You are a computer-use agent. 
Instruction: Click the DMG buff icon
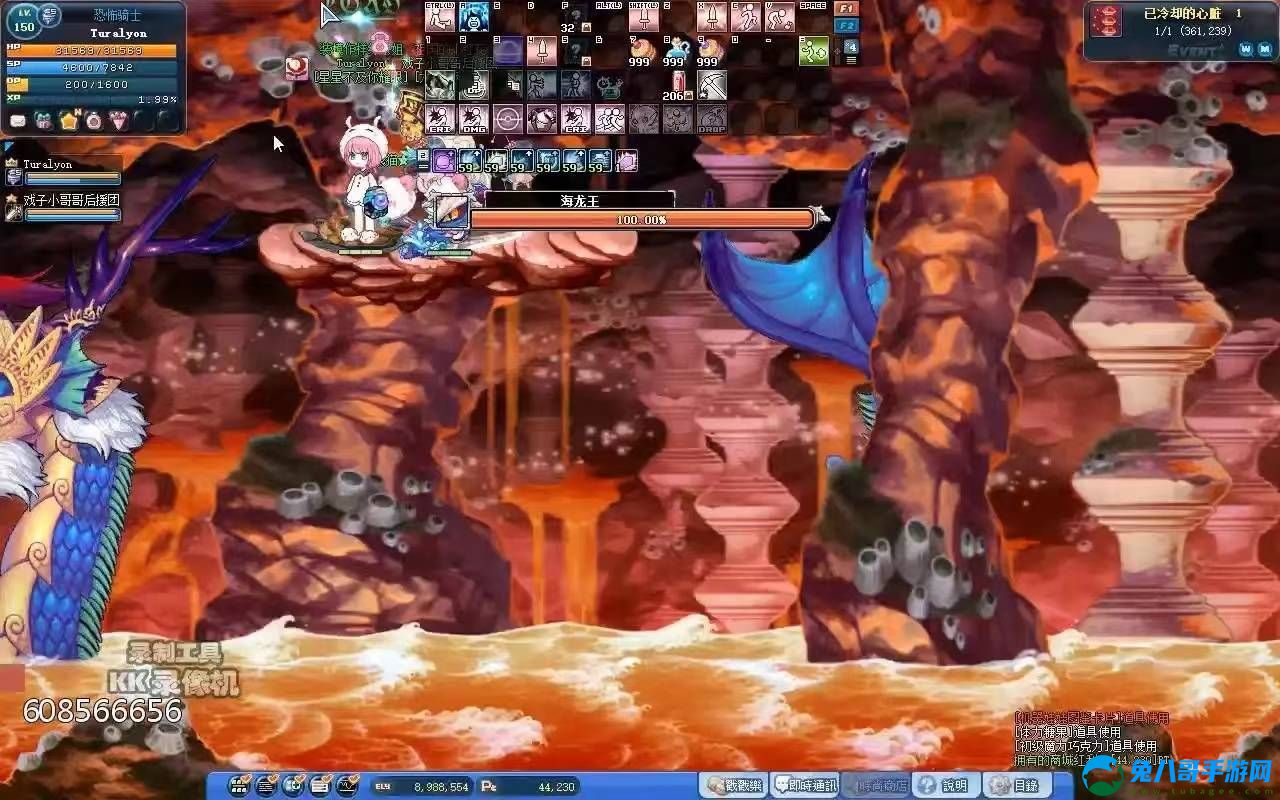(x=474, y=119)
